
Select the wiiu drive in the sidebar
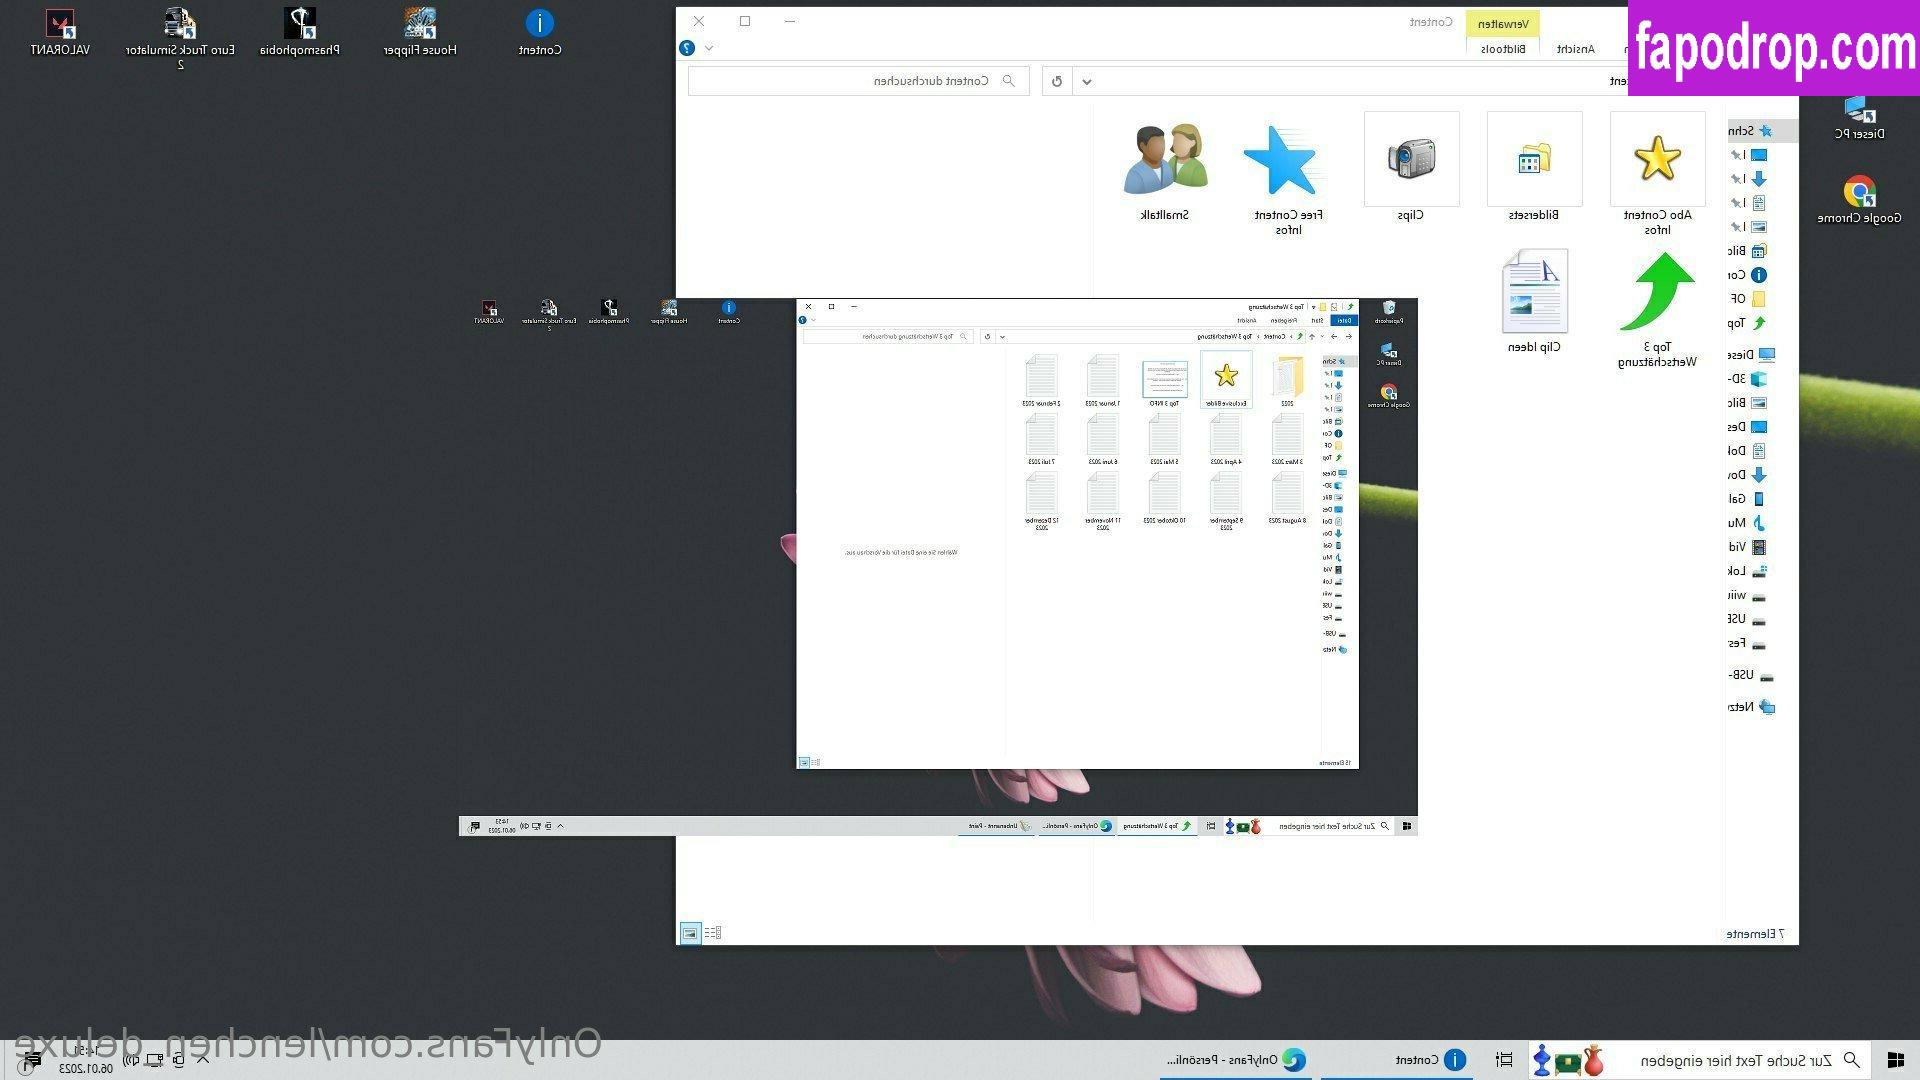pos(1749,596)
